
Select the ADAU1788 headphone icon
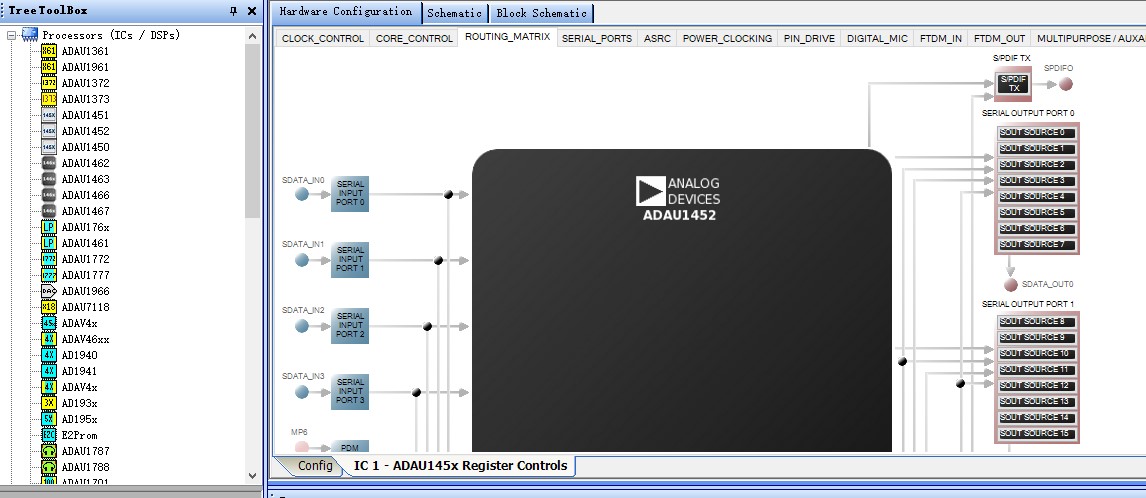tap(49, 467)
